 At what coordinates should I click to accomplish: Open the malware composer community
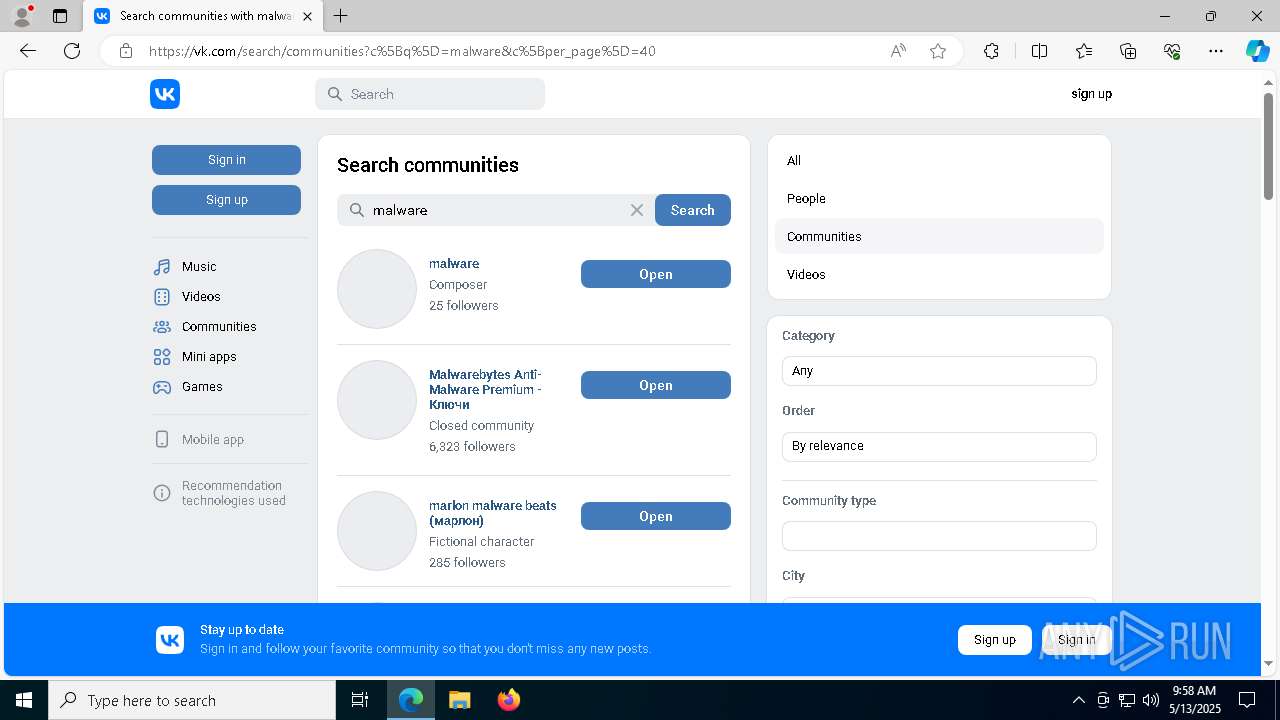655,274
